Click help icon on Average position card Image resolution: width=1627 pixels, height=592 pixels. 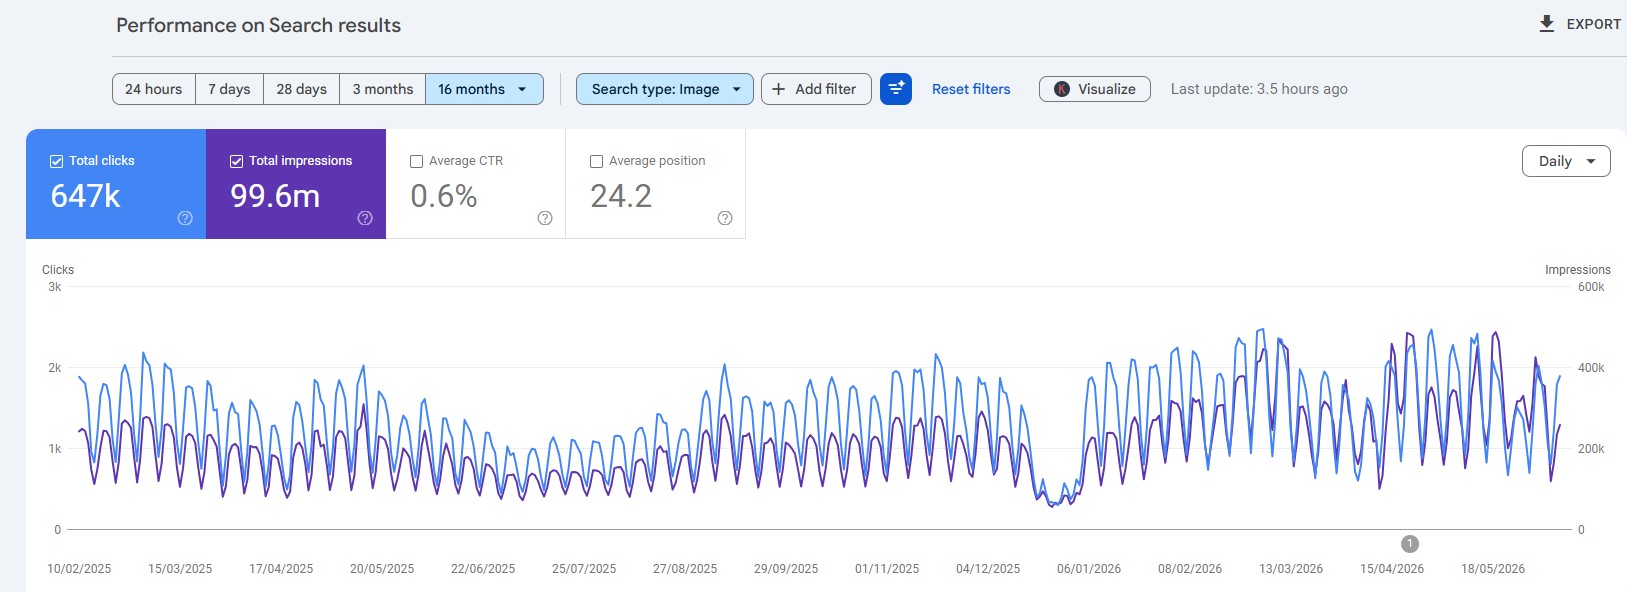pyautogui.click(x=725, y=218)
